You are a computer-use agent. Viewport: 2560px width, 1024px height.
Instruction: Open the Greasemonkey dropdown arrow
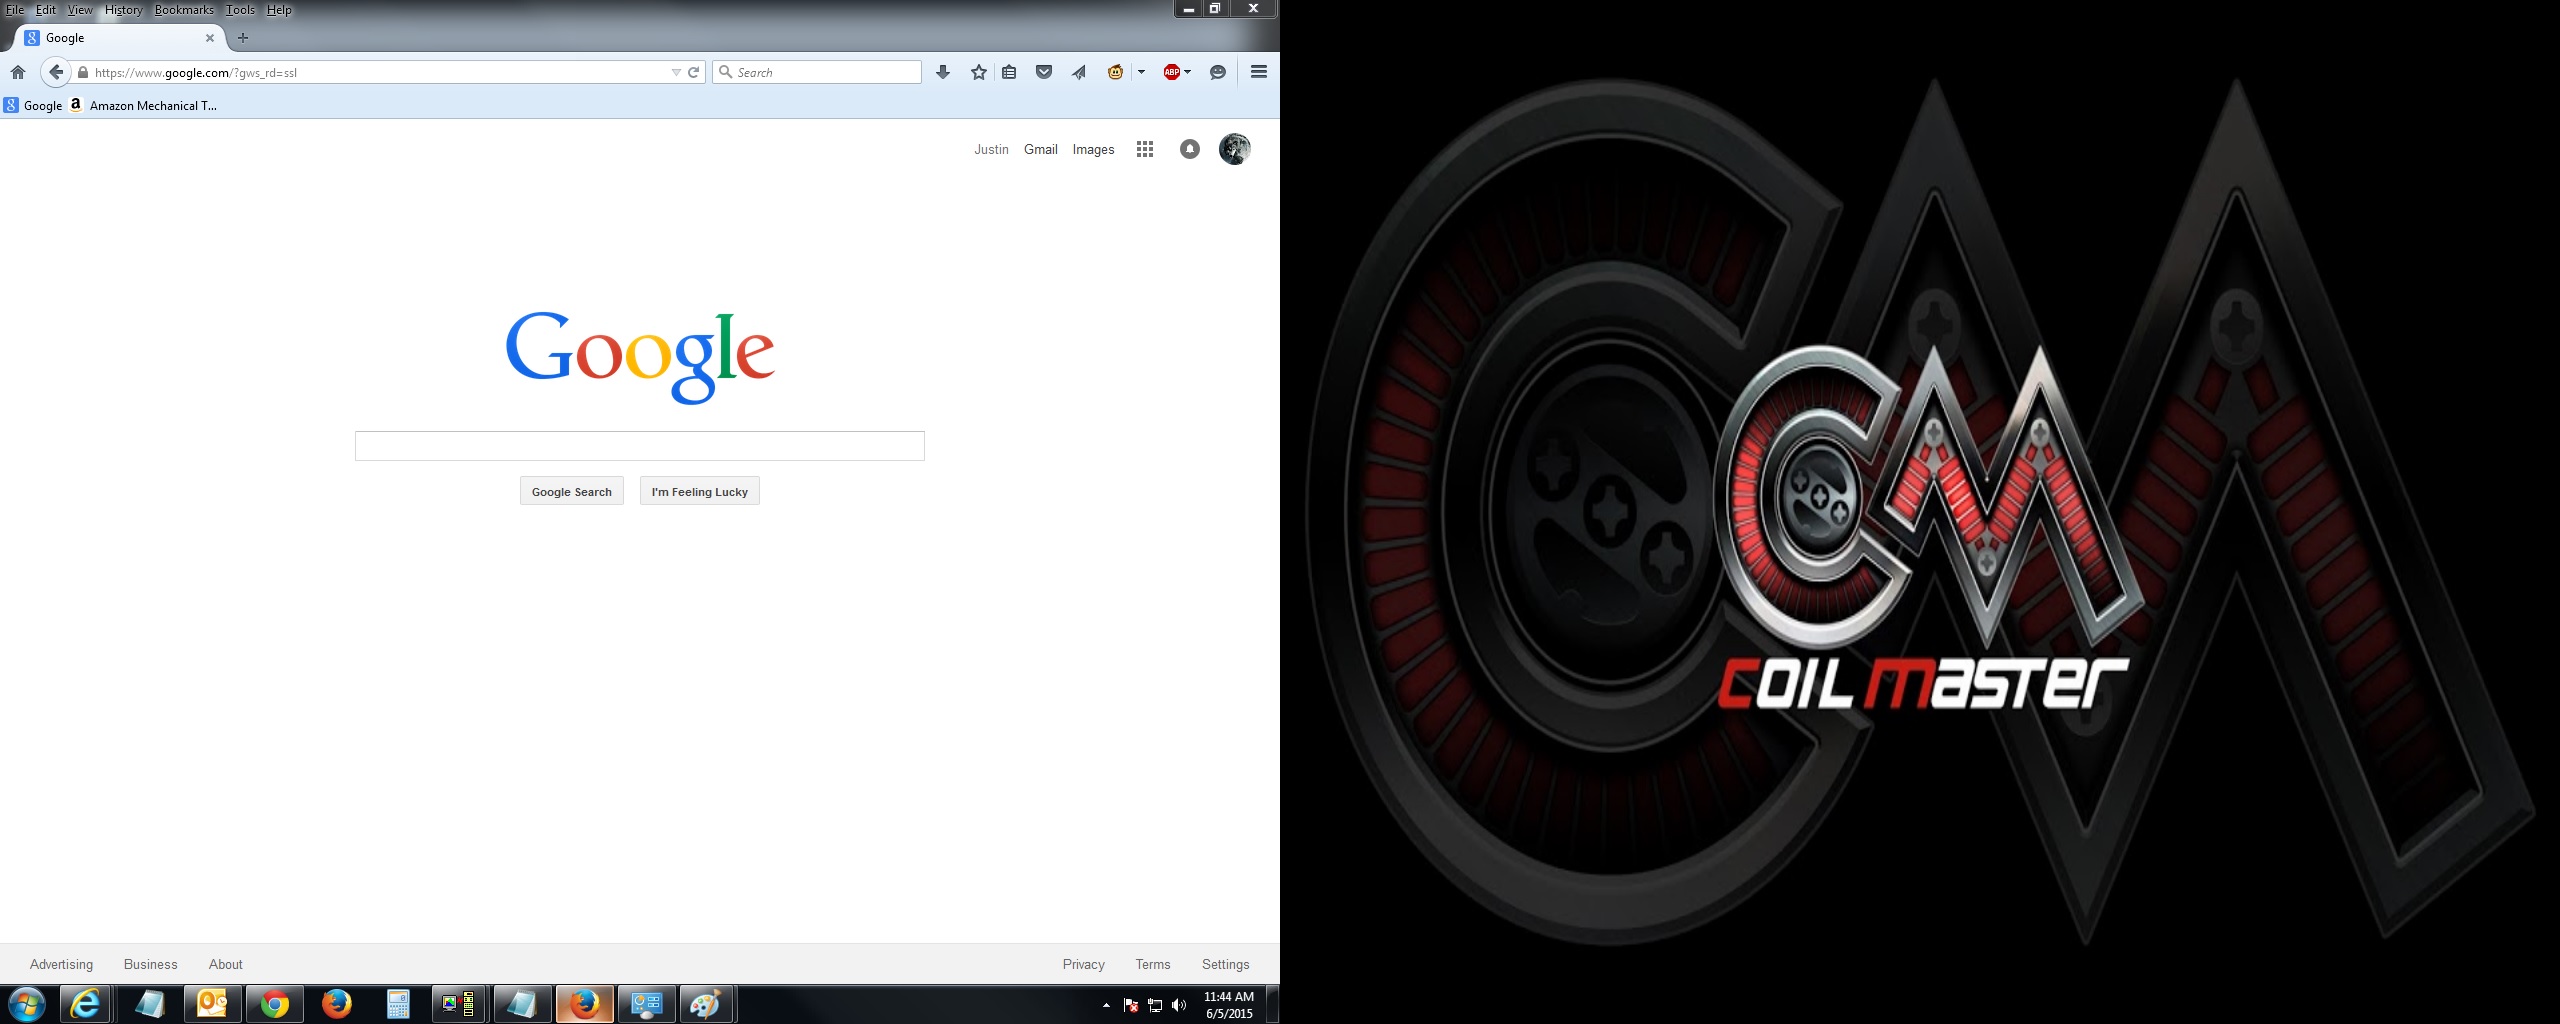click(x=1141, y=72)
